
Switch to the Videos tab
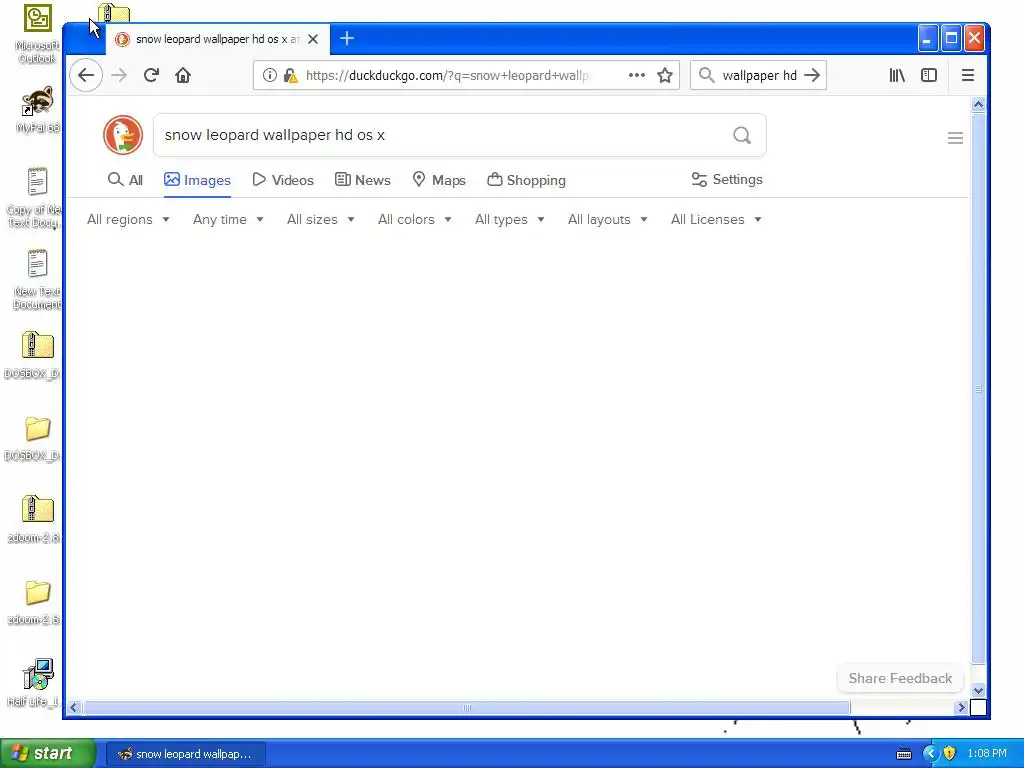(283, 180)
